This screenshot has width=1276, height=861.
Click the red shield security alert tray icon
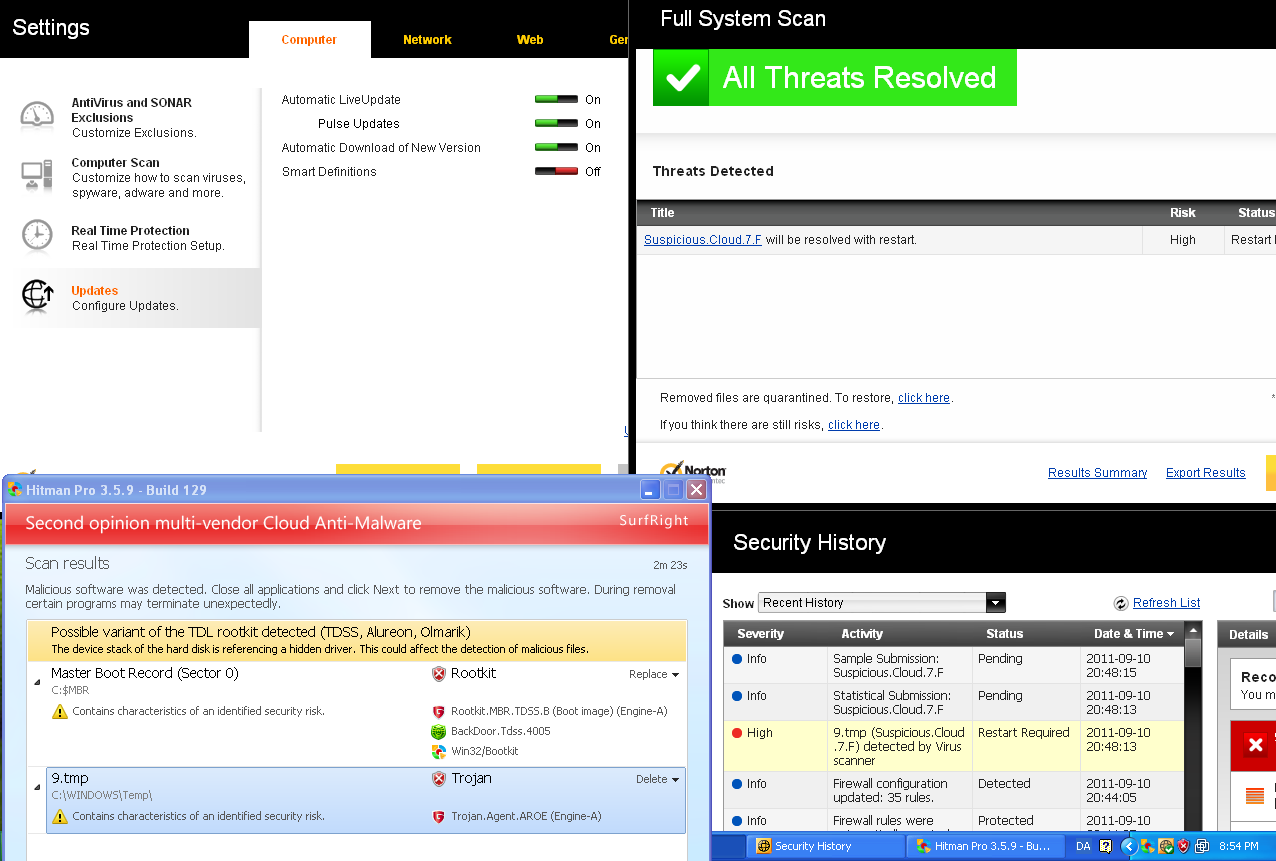pyautogui.click(x=1183, y=846)
